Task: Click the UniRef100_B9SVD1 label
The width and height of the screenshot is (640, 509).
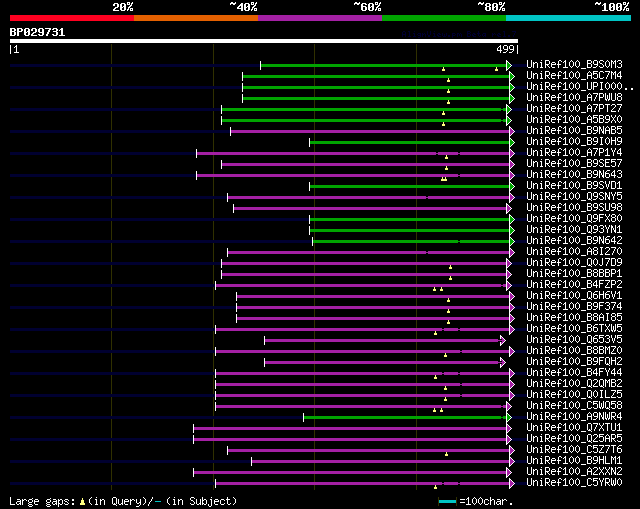Action: 574,185
